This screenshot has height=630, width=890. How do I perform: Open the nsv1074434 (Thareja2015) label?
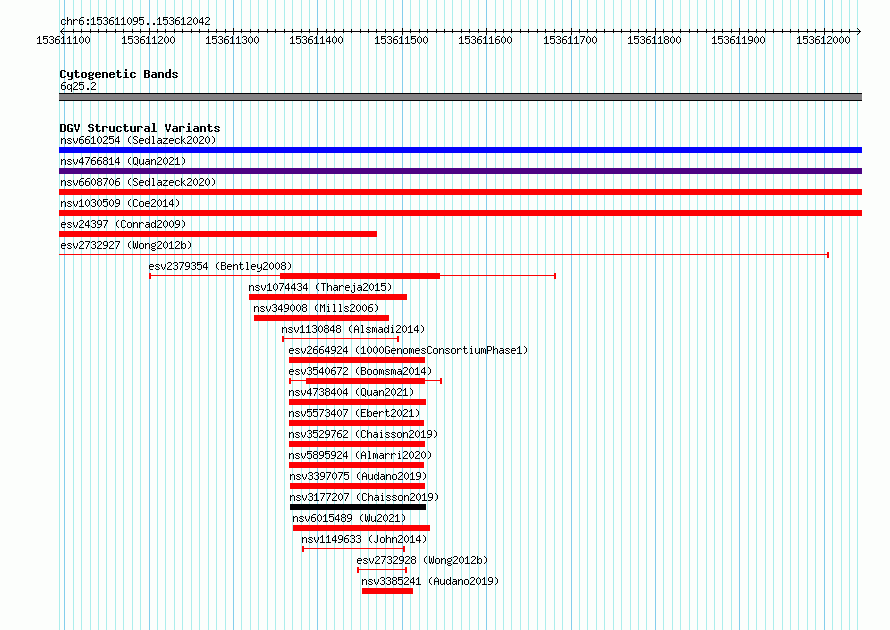pyautogui.click(x=320, y=287)
